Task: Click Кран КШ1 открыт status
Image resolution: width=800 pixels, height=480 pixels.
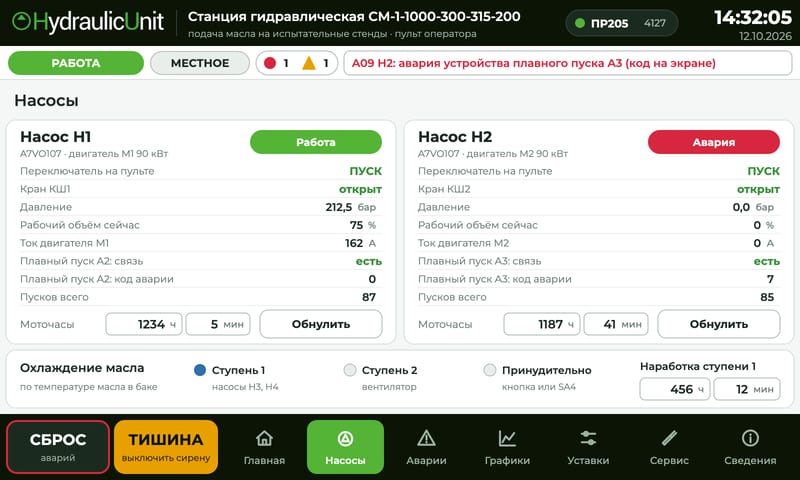Action: click(x=360, y=189)
